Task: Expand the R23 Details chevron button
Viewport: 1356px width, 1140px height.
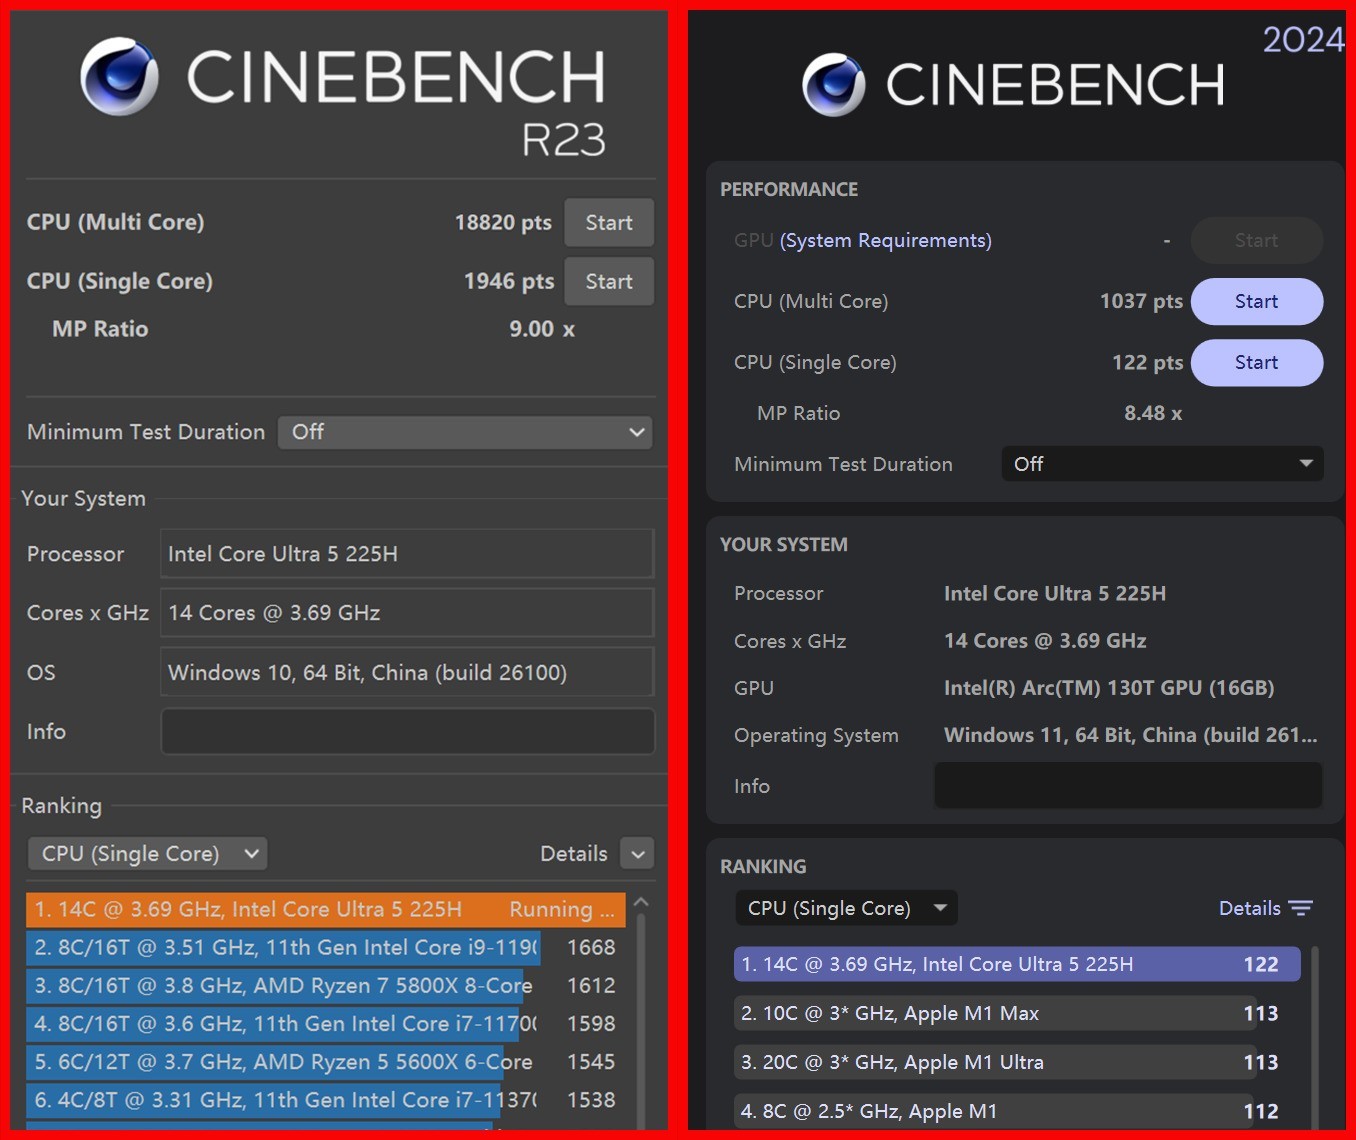Action: click(x=637, y=854)
